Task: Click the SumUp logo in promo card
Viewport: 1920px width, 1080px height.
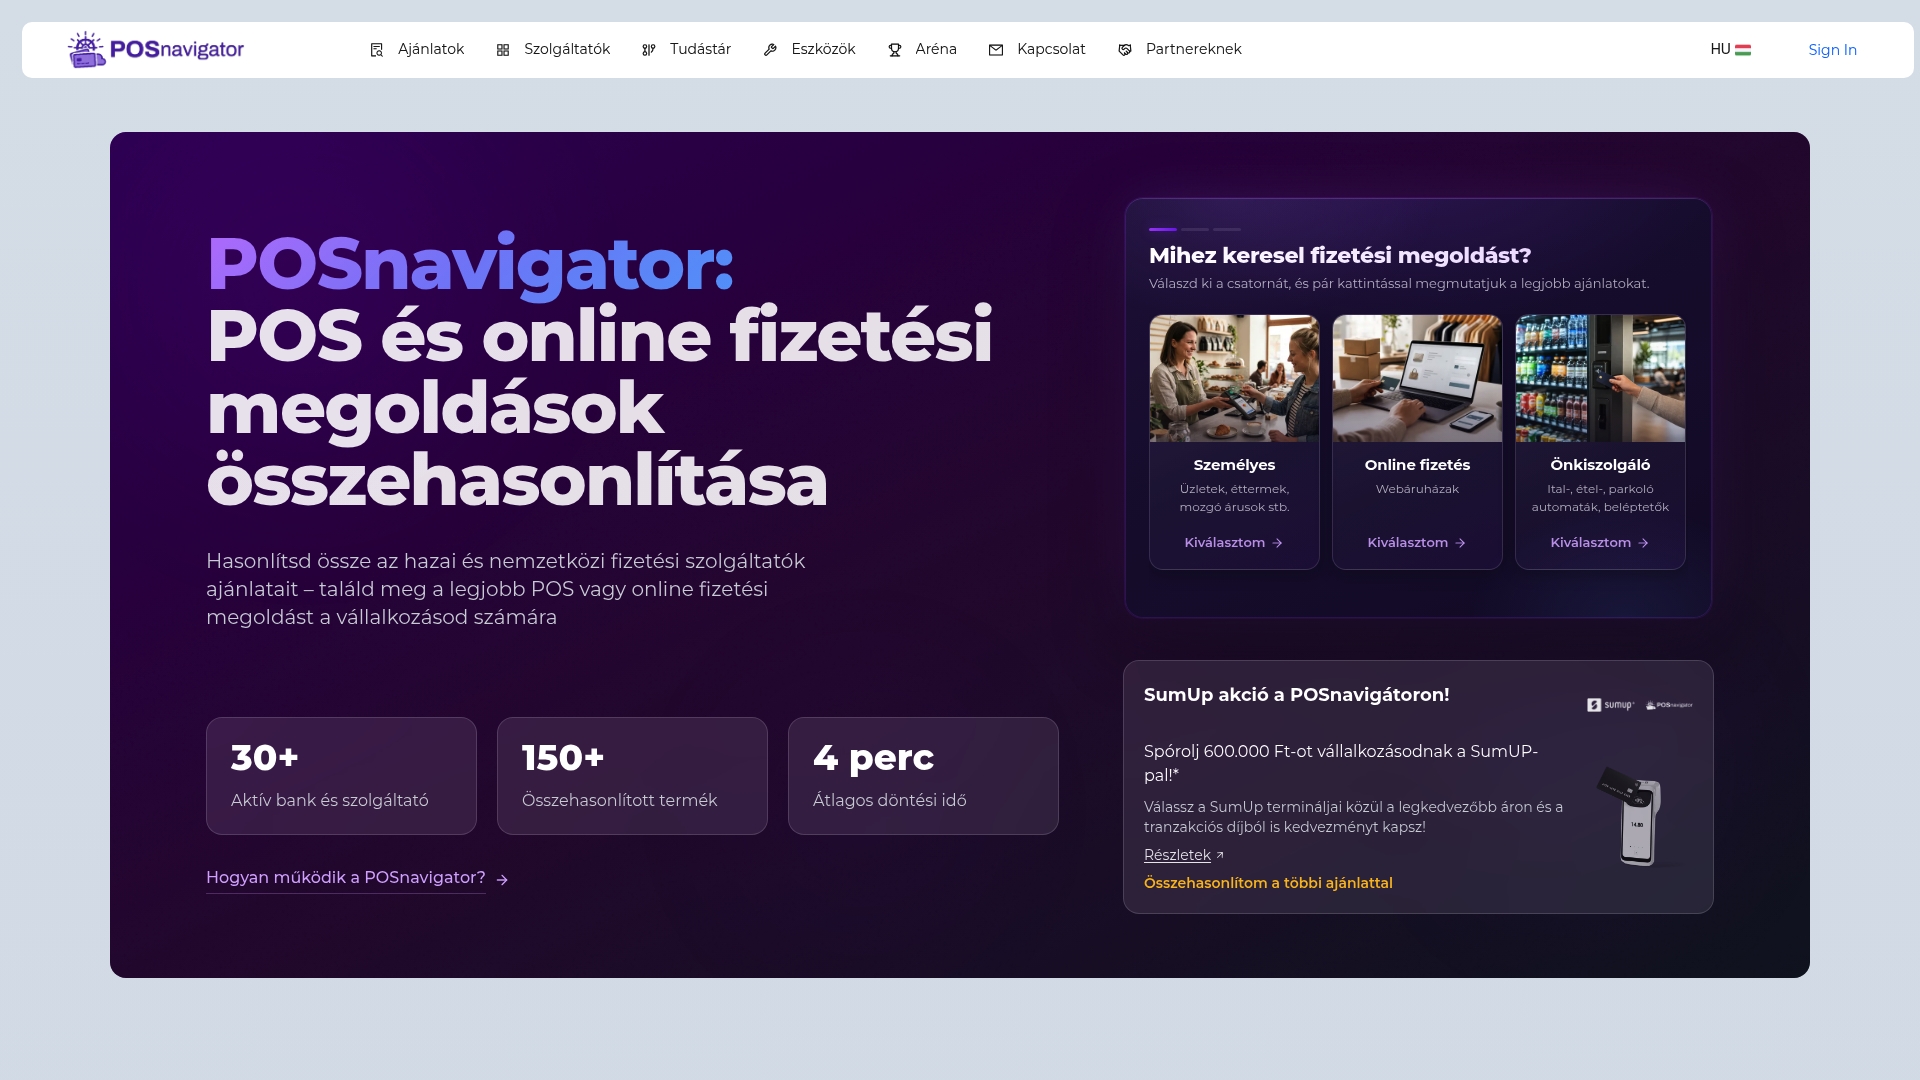Action: pyautogui.click(x=1610, y=705)
